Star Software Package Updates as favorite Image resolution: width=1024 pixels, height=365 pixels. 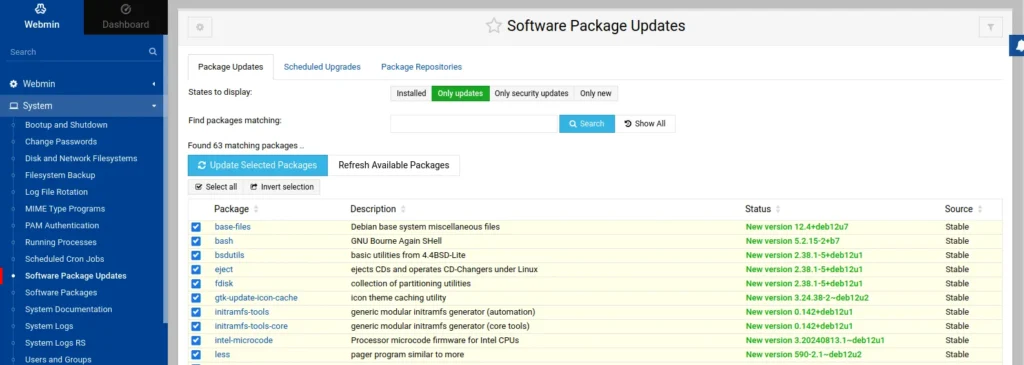click(494, 26)
